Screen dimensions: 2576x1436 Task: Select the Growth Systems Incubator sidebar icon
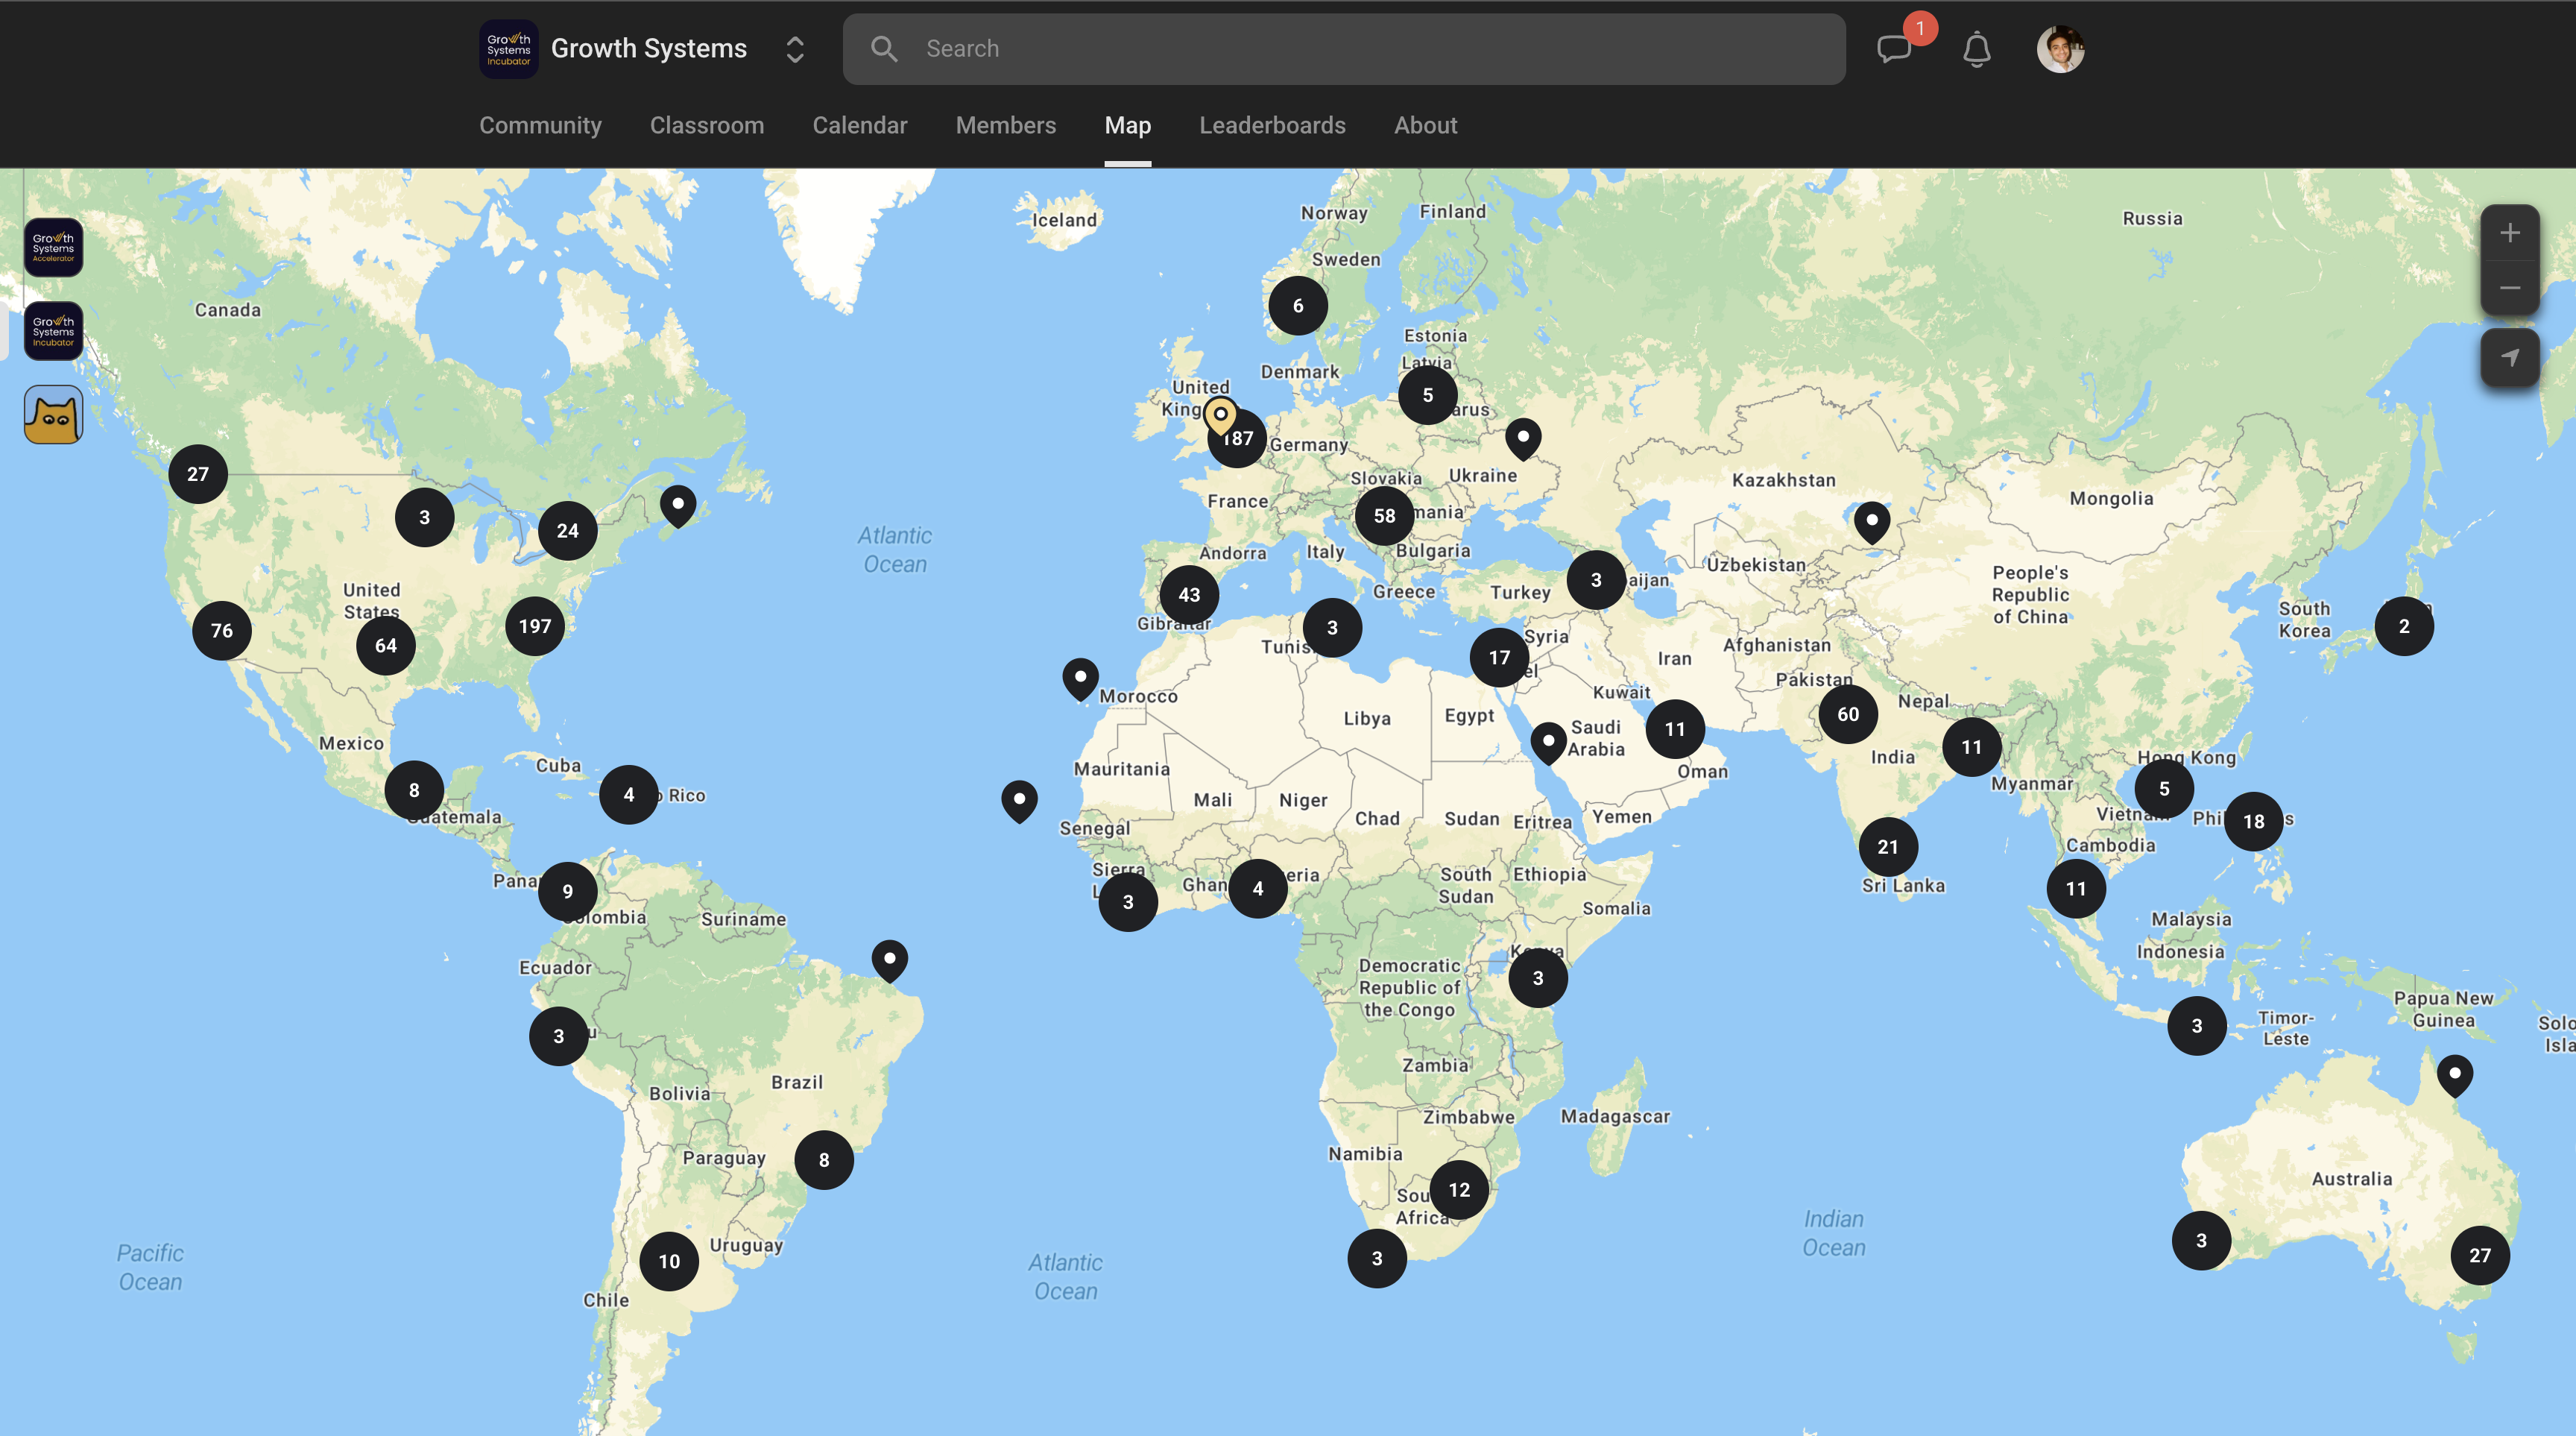coord(53,331)
